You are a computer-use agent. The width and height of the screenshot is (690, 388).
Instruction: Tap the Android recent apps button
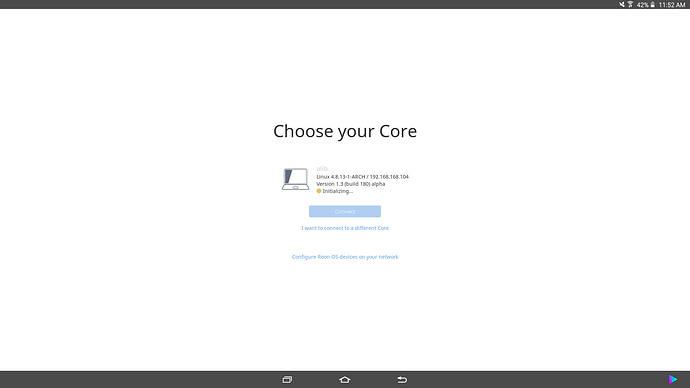[x=287, y=379]
